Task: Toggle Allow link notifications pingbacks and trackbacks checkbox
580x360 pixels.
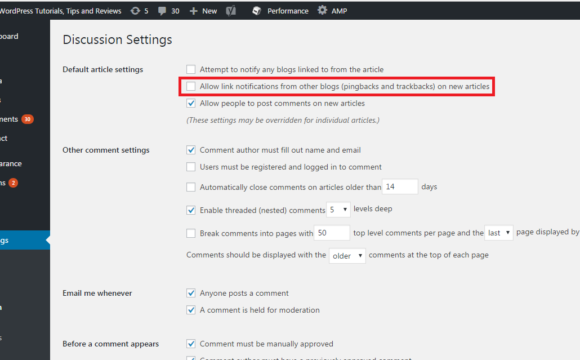Action: pyautogui.click(x=191, y=86)
